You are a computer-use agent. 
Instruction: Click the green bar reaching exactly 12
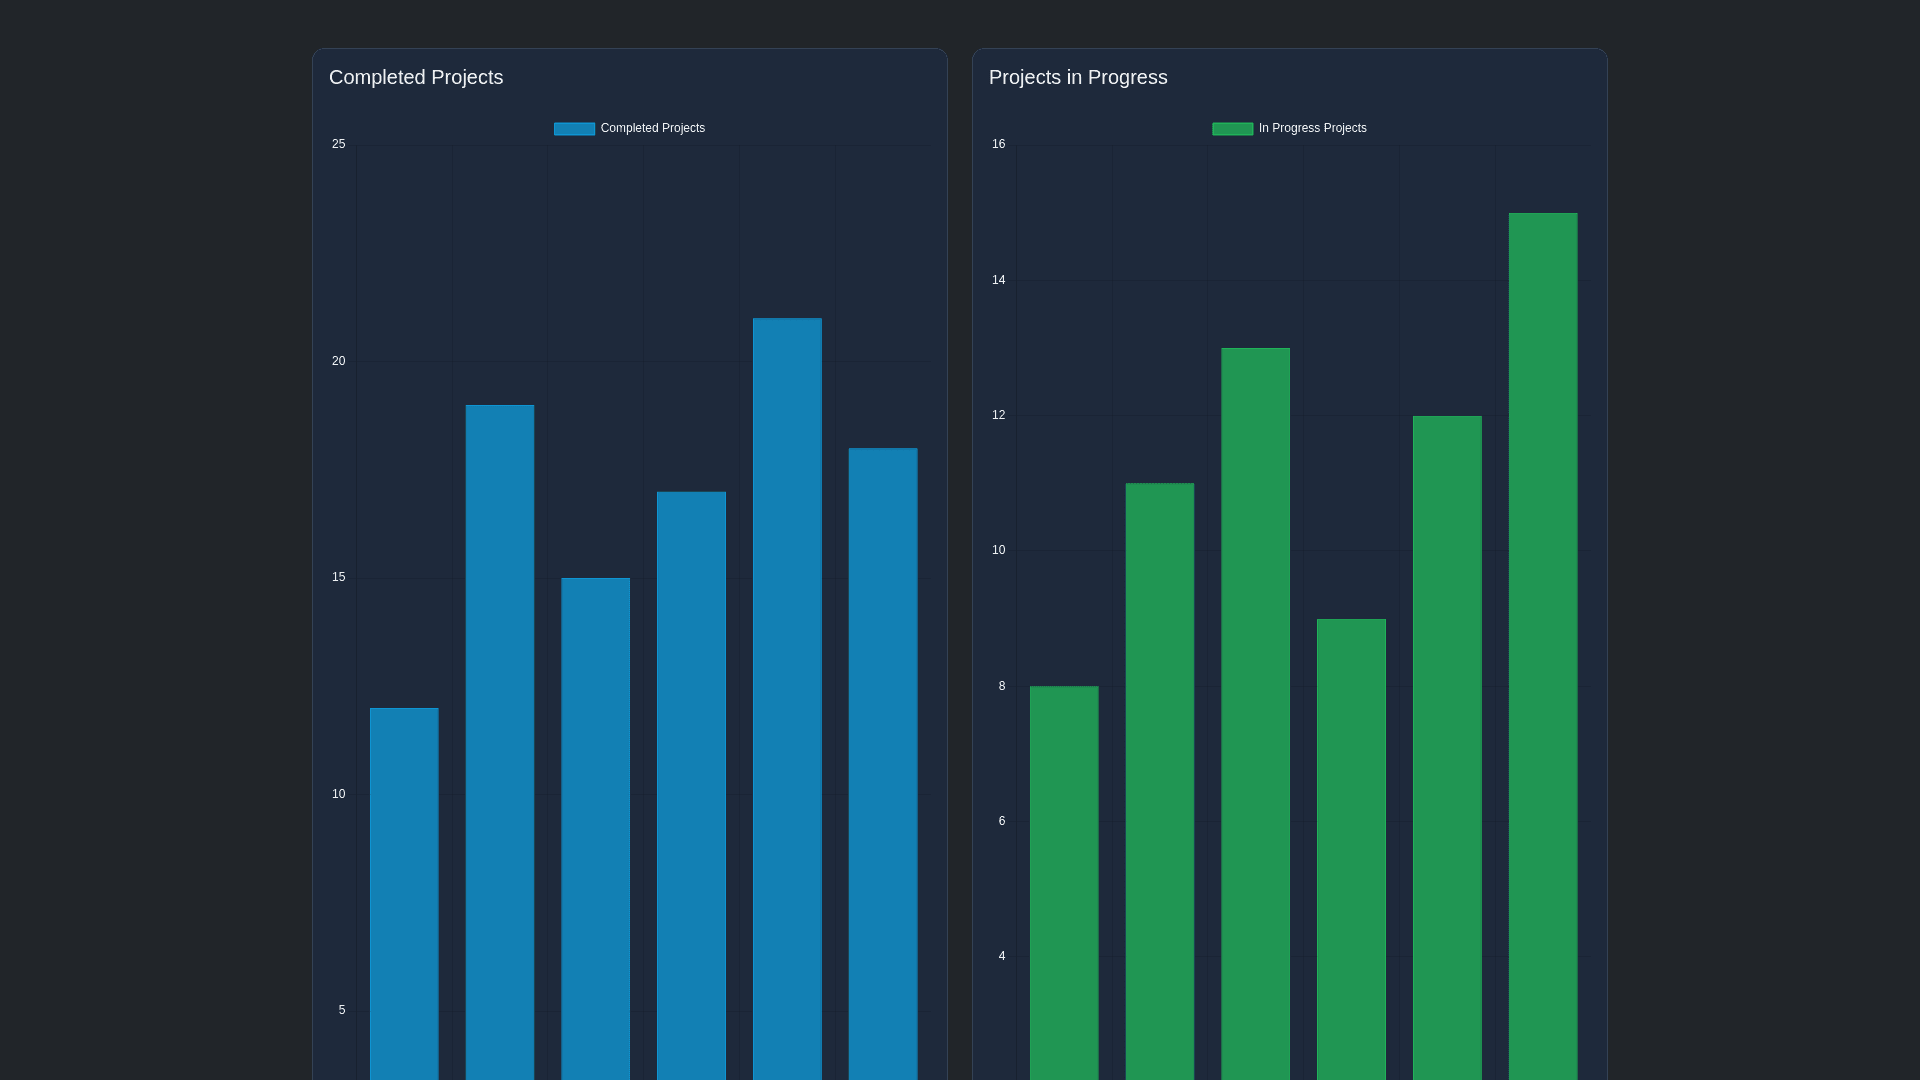click(1447, 750)
